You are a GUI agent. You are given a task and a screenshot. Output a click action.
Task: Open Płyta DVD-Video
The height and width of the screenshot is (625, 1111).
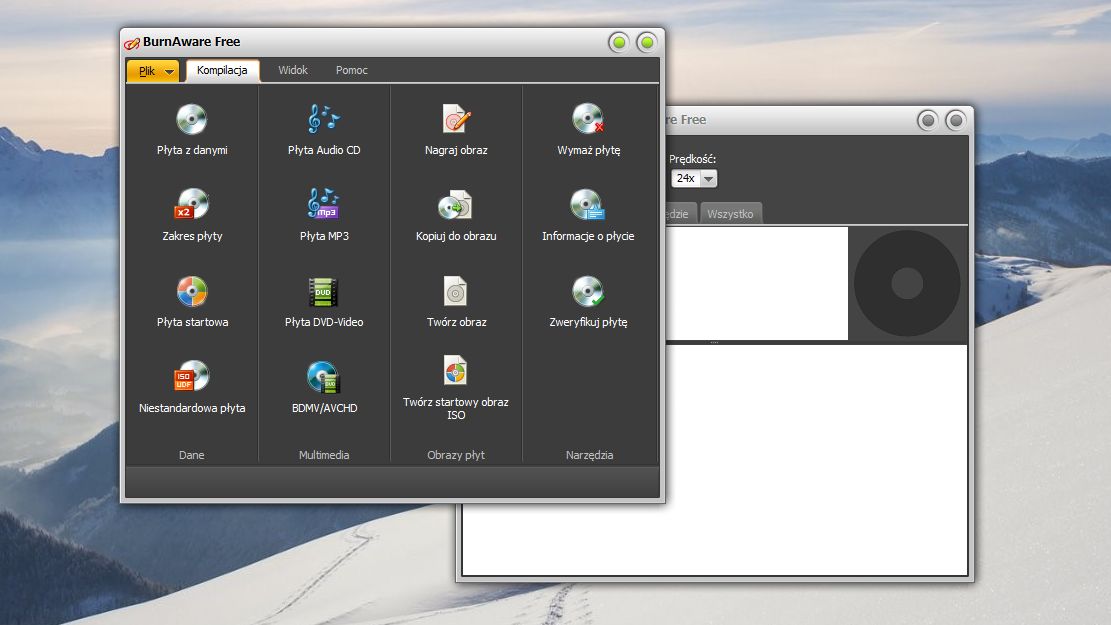click(x=324, y=301)
